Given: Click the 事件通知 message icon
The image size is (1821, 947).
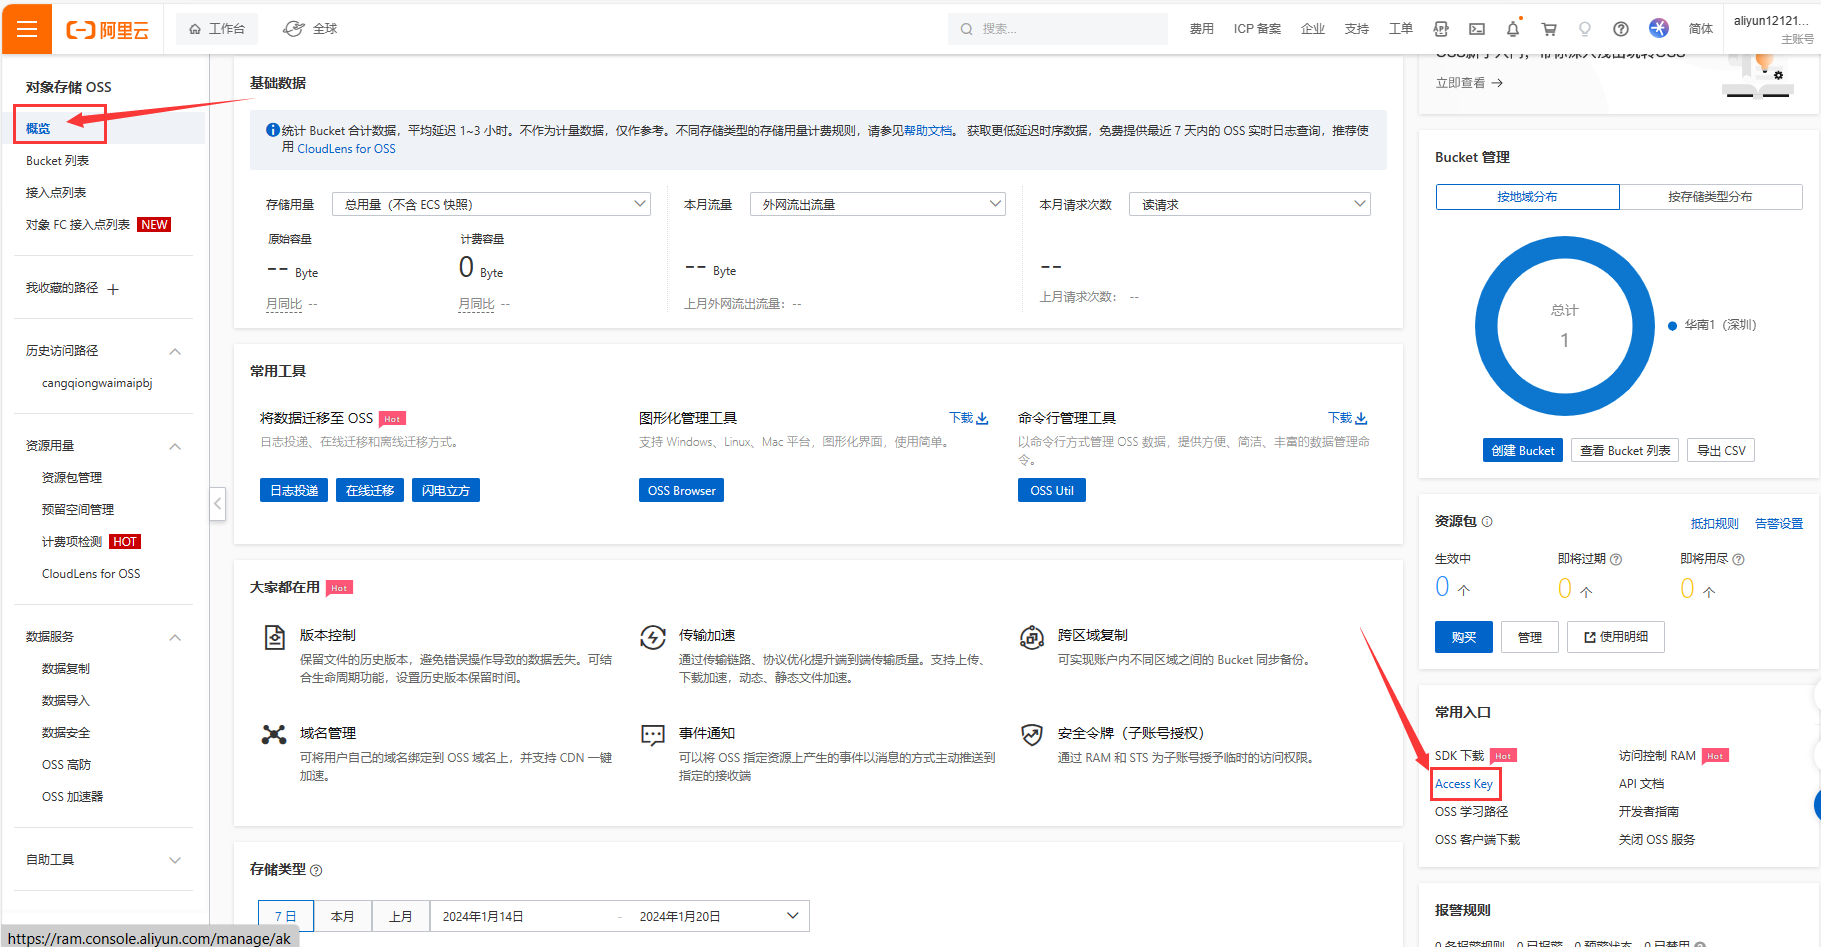Looking at the screenshot, I should [x=653, y=736].
